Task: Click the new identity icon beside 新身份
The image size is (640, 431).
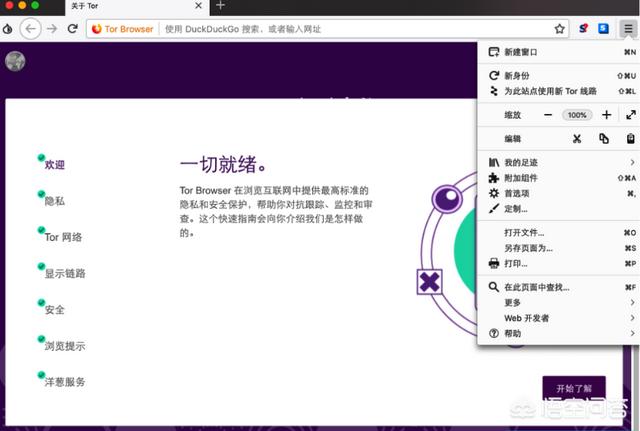Action: pyautogui.click(x=494, y=76)
